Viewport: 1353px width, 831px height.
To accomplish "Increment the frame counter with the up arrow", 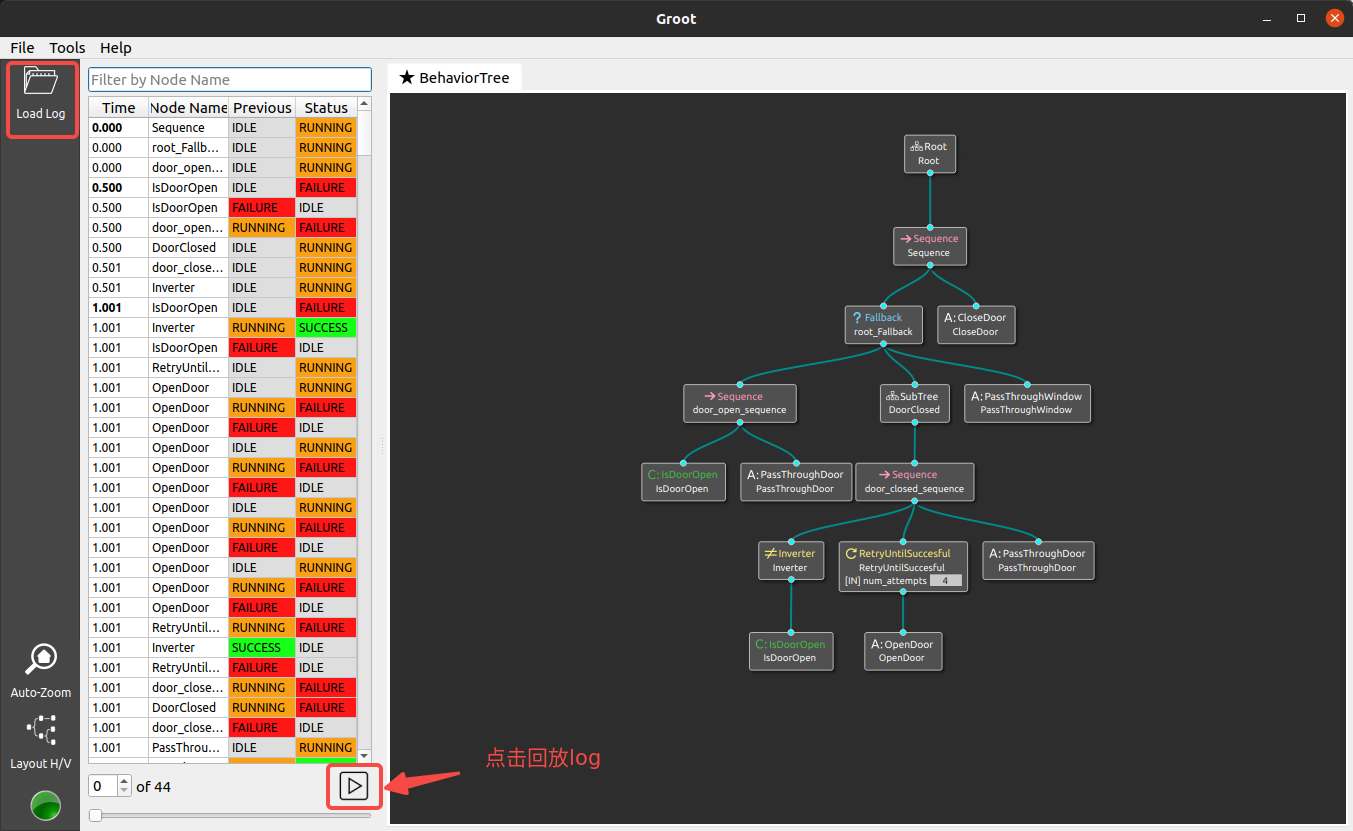I will click(124, 781).
